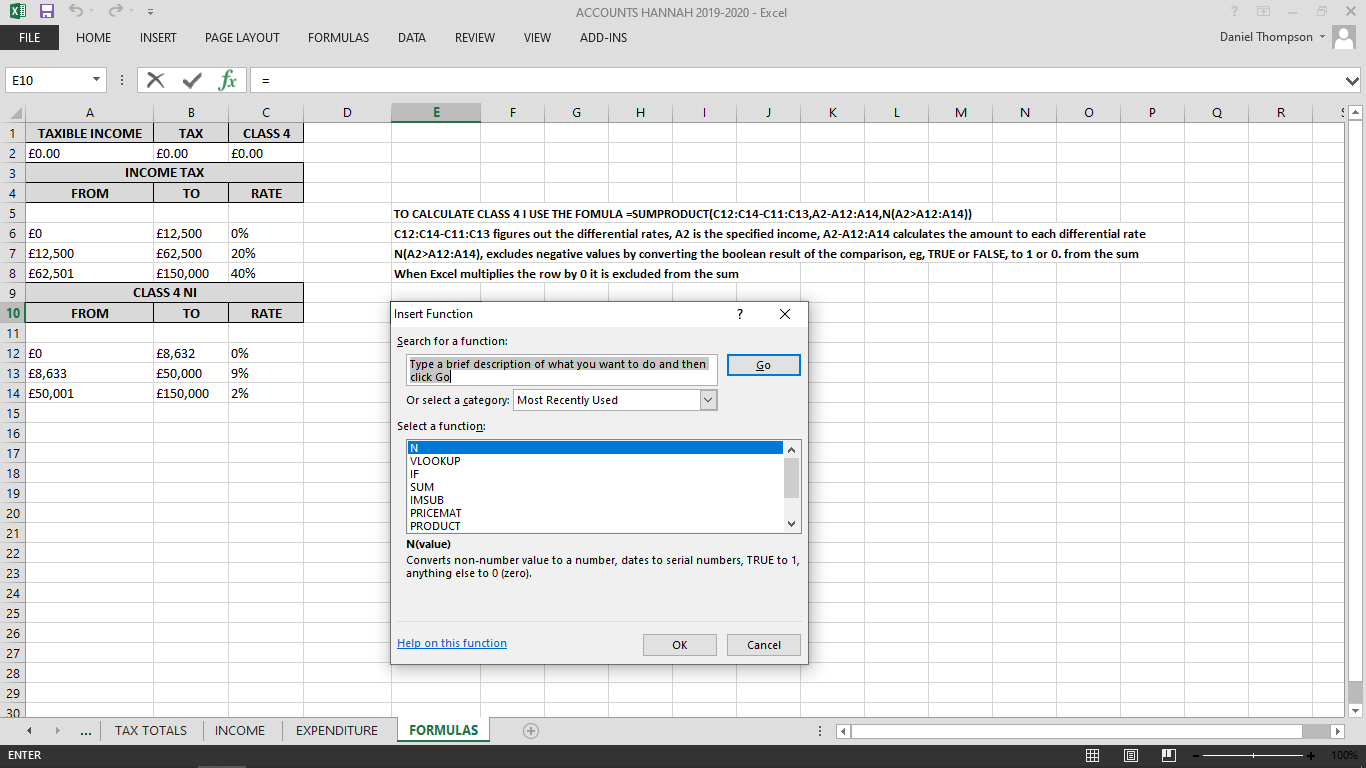Click the Cancel (X) icon beside the formula bar
Screen dimensions: 1366x768
tap(155, 80)
